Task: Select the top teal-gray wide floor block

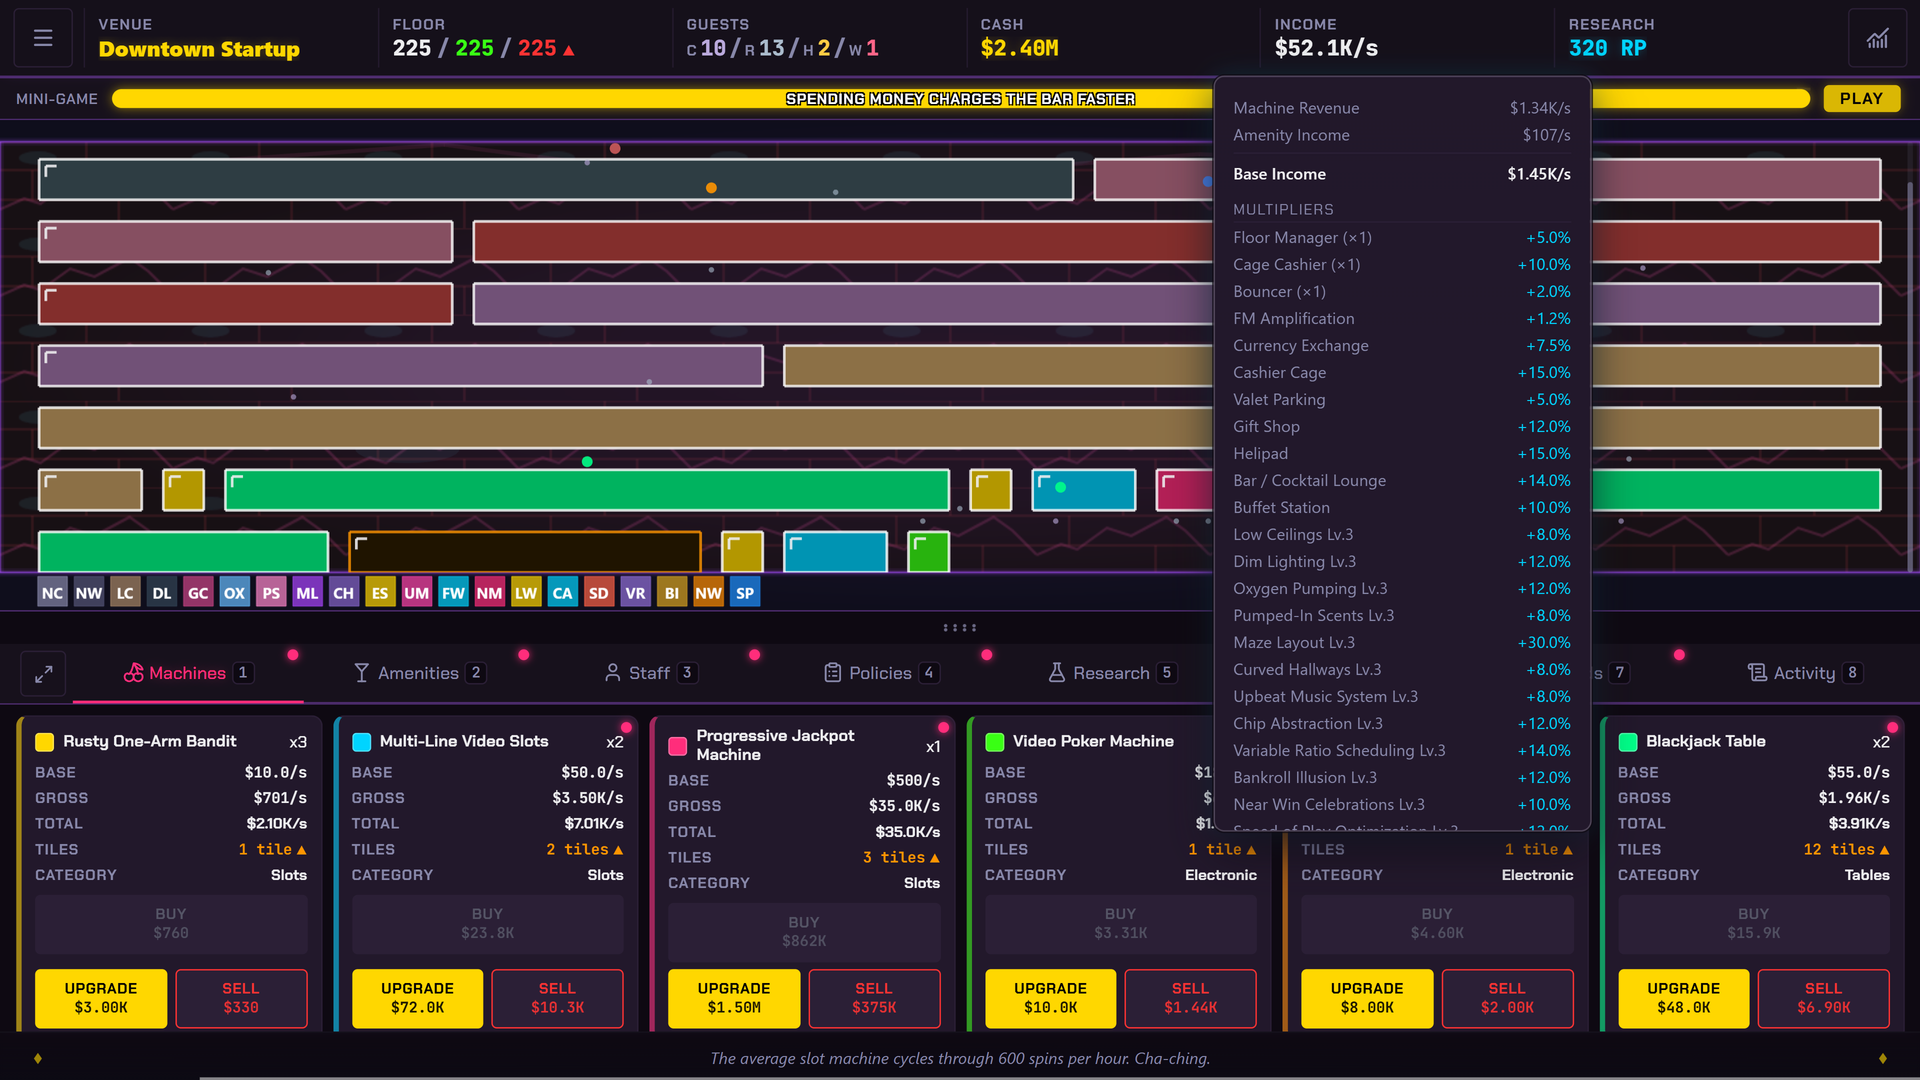Action: coord(556,180)
